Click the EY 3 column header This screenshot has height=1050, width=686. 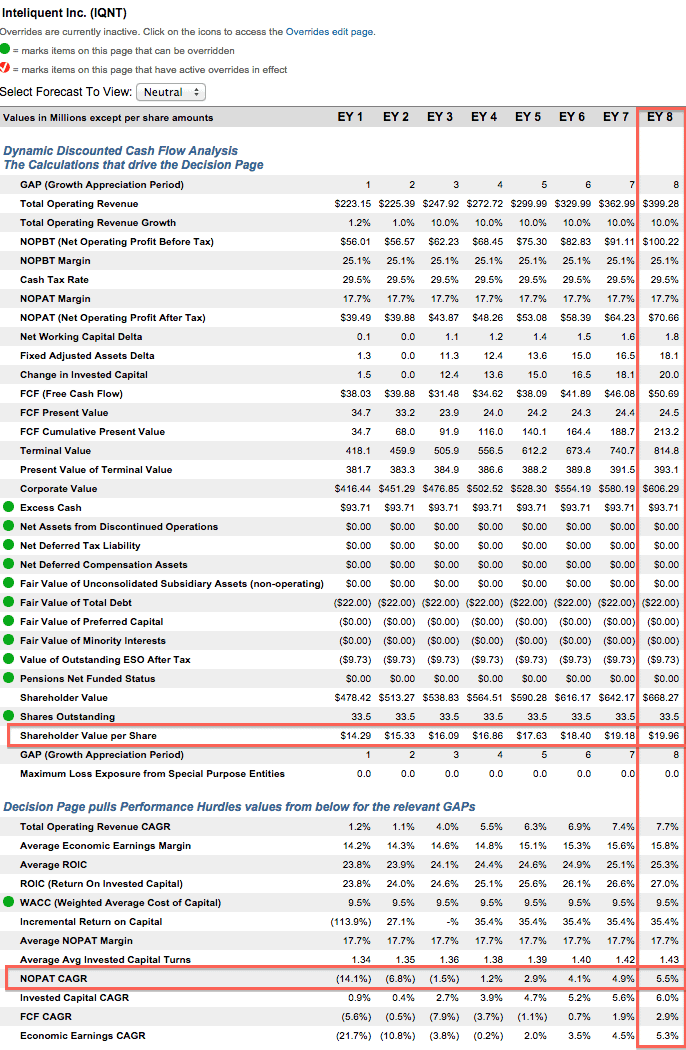440,117
